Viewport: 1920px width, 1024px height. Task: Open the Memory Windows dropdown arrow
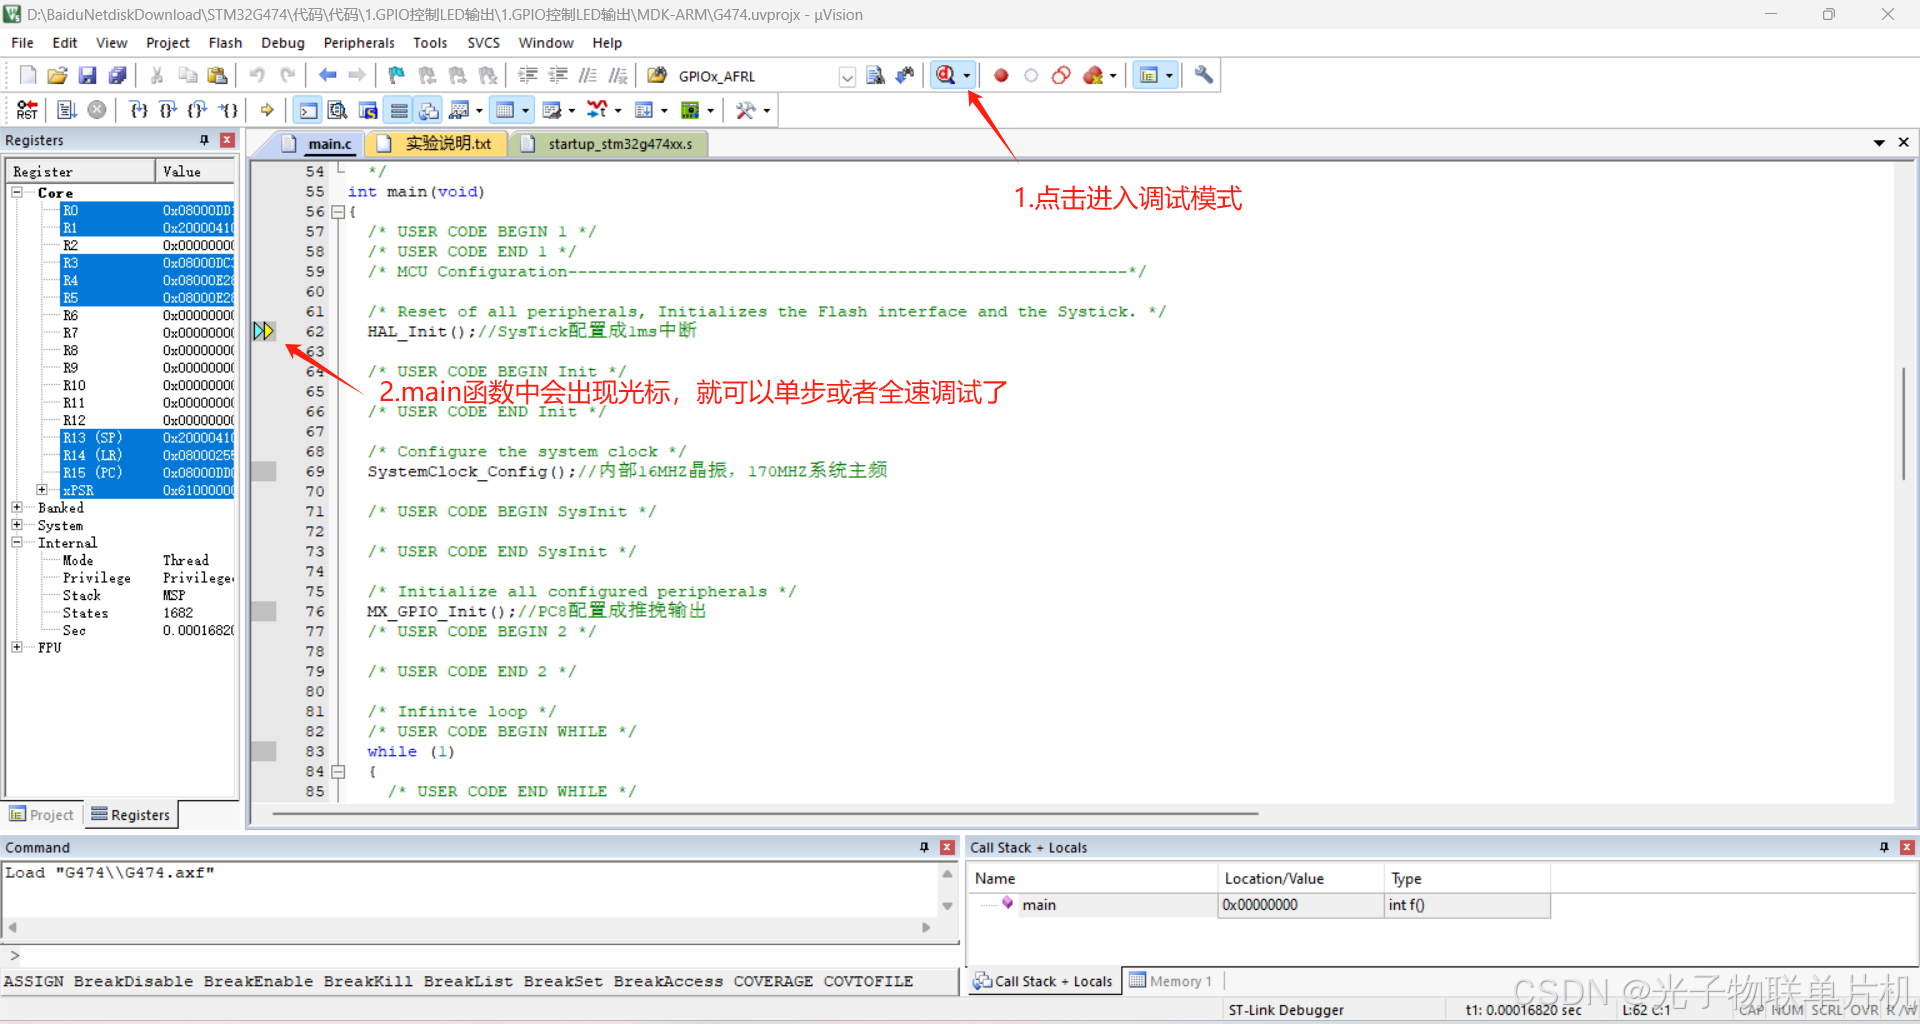pyautogui.click(x=527, y=110)
